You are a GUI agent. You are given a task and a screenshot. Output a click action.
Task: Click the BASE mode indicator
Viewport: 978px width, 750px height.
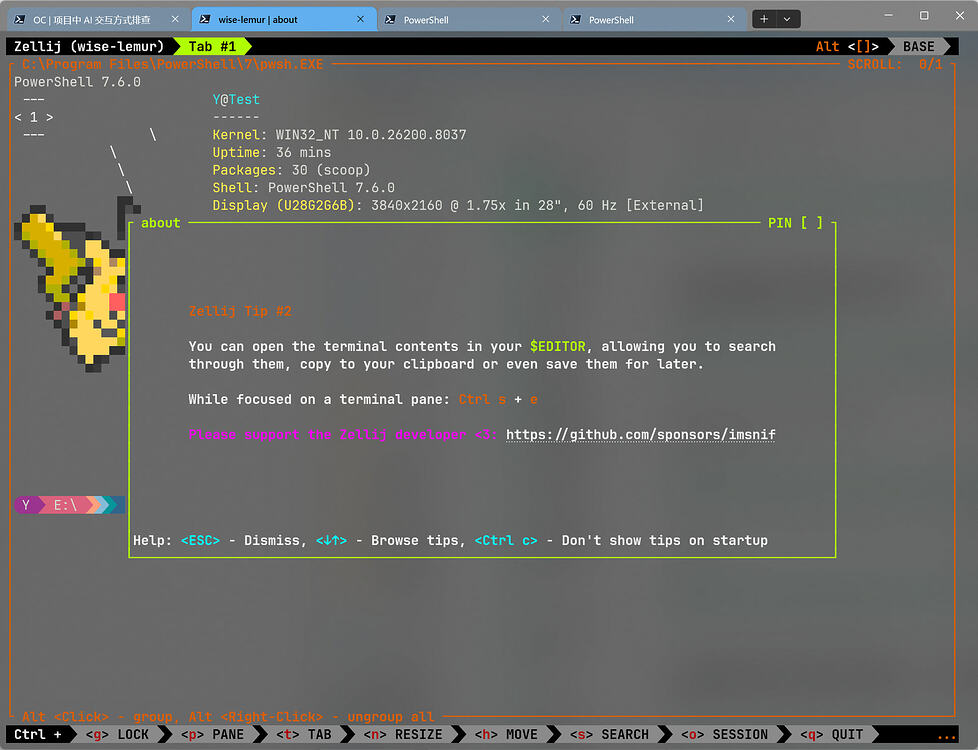919,47
